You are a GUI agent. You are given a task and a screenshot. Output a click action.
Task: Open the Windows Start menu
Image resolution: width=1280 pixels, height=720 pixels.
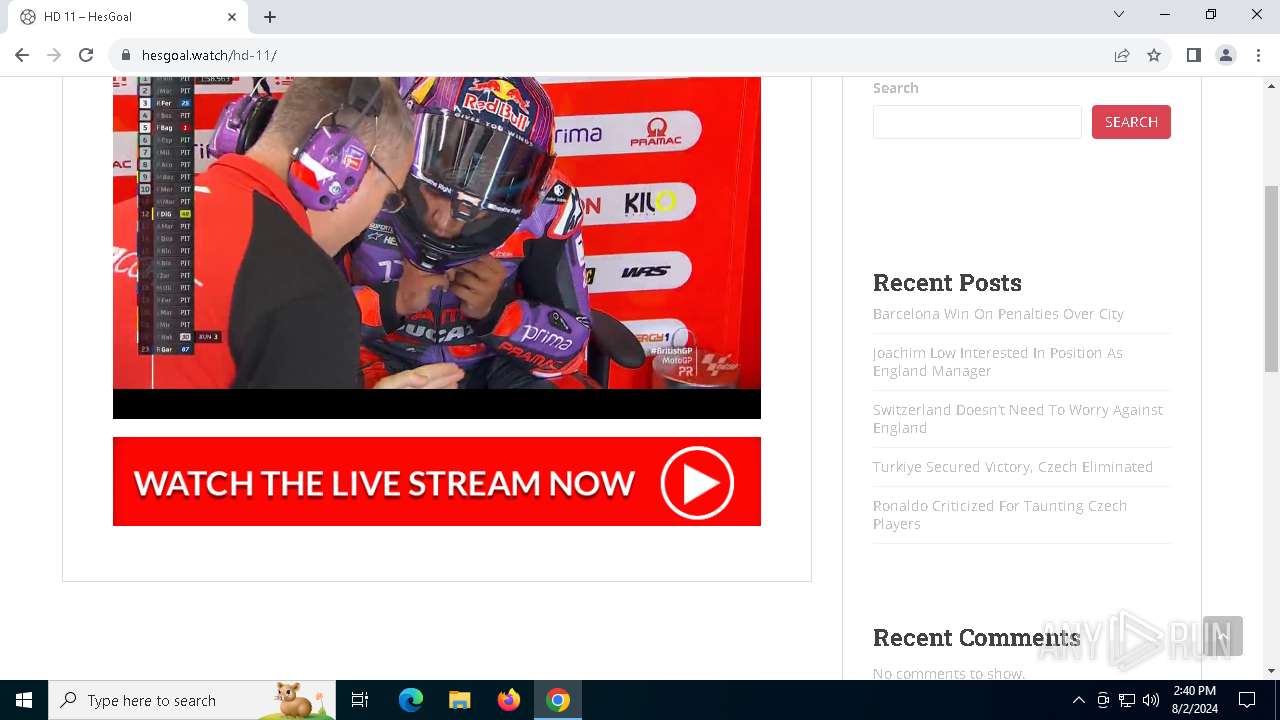pos(24,700)
